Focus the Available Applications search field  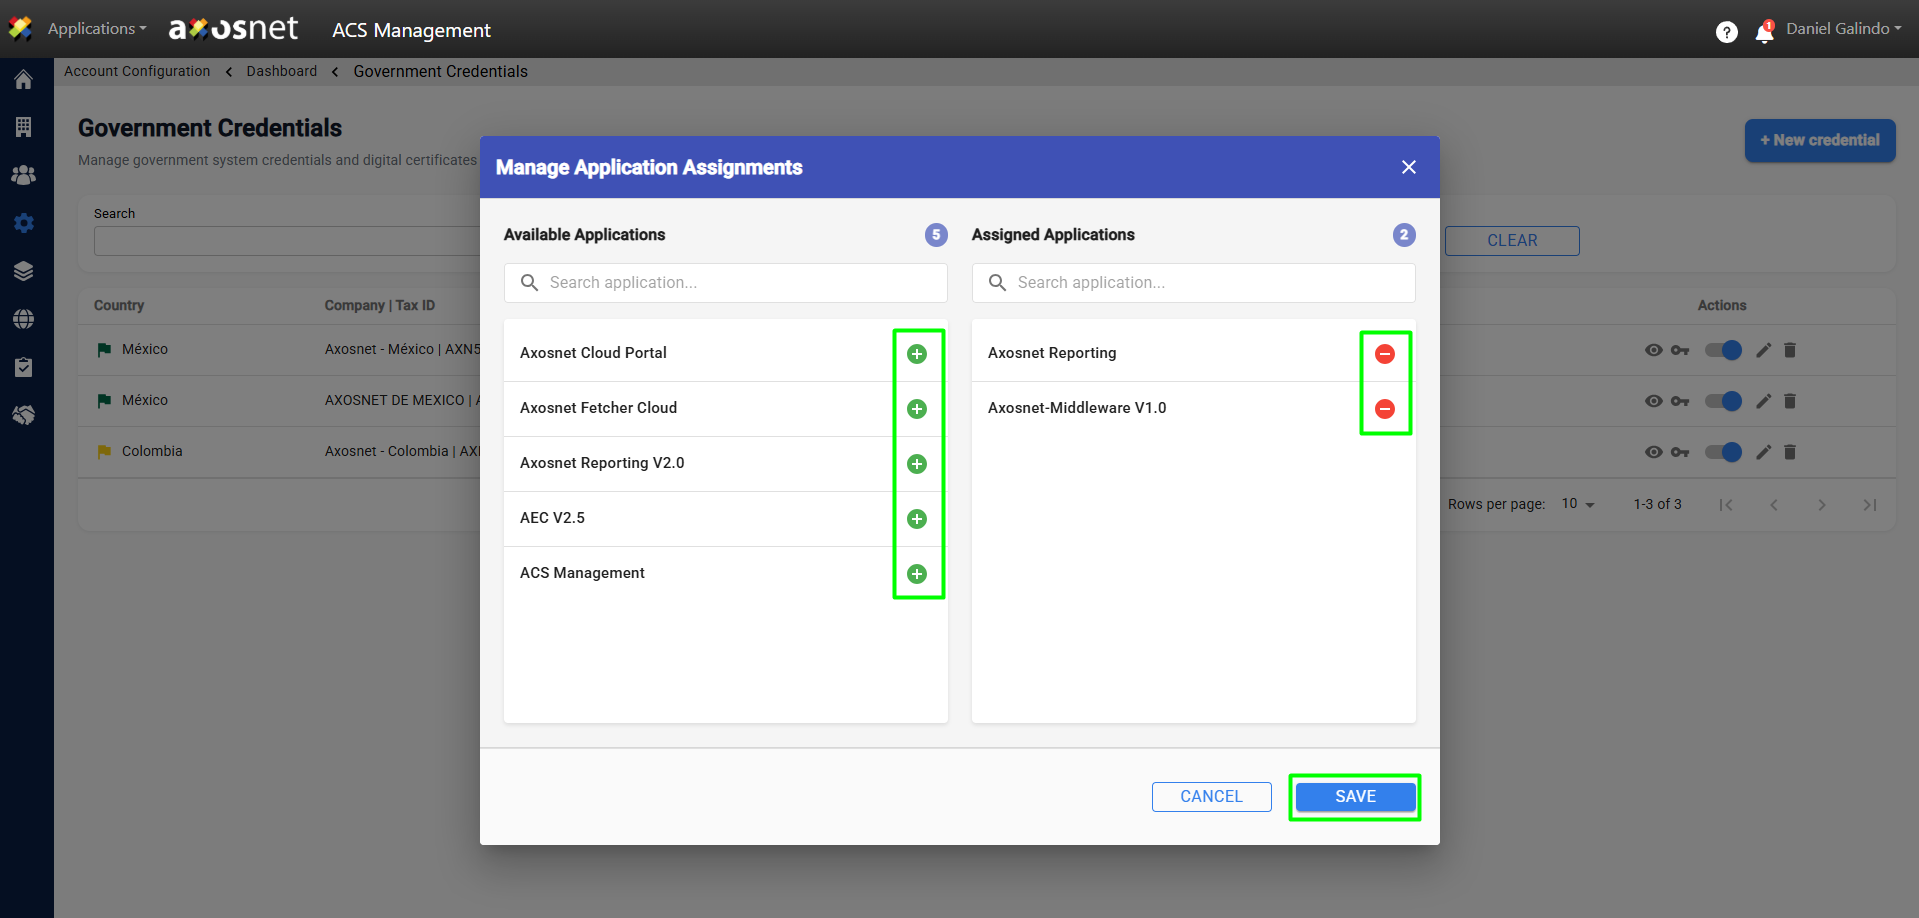(740, 283)
